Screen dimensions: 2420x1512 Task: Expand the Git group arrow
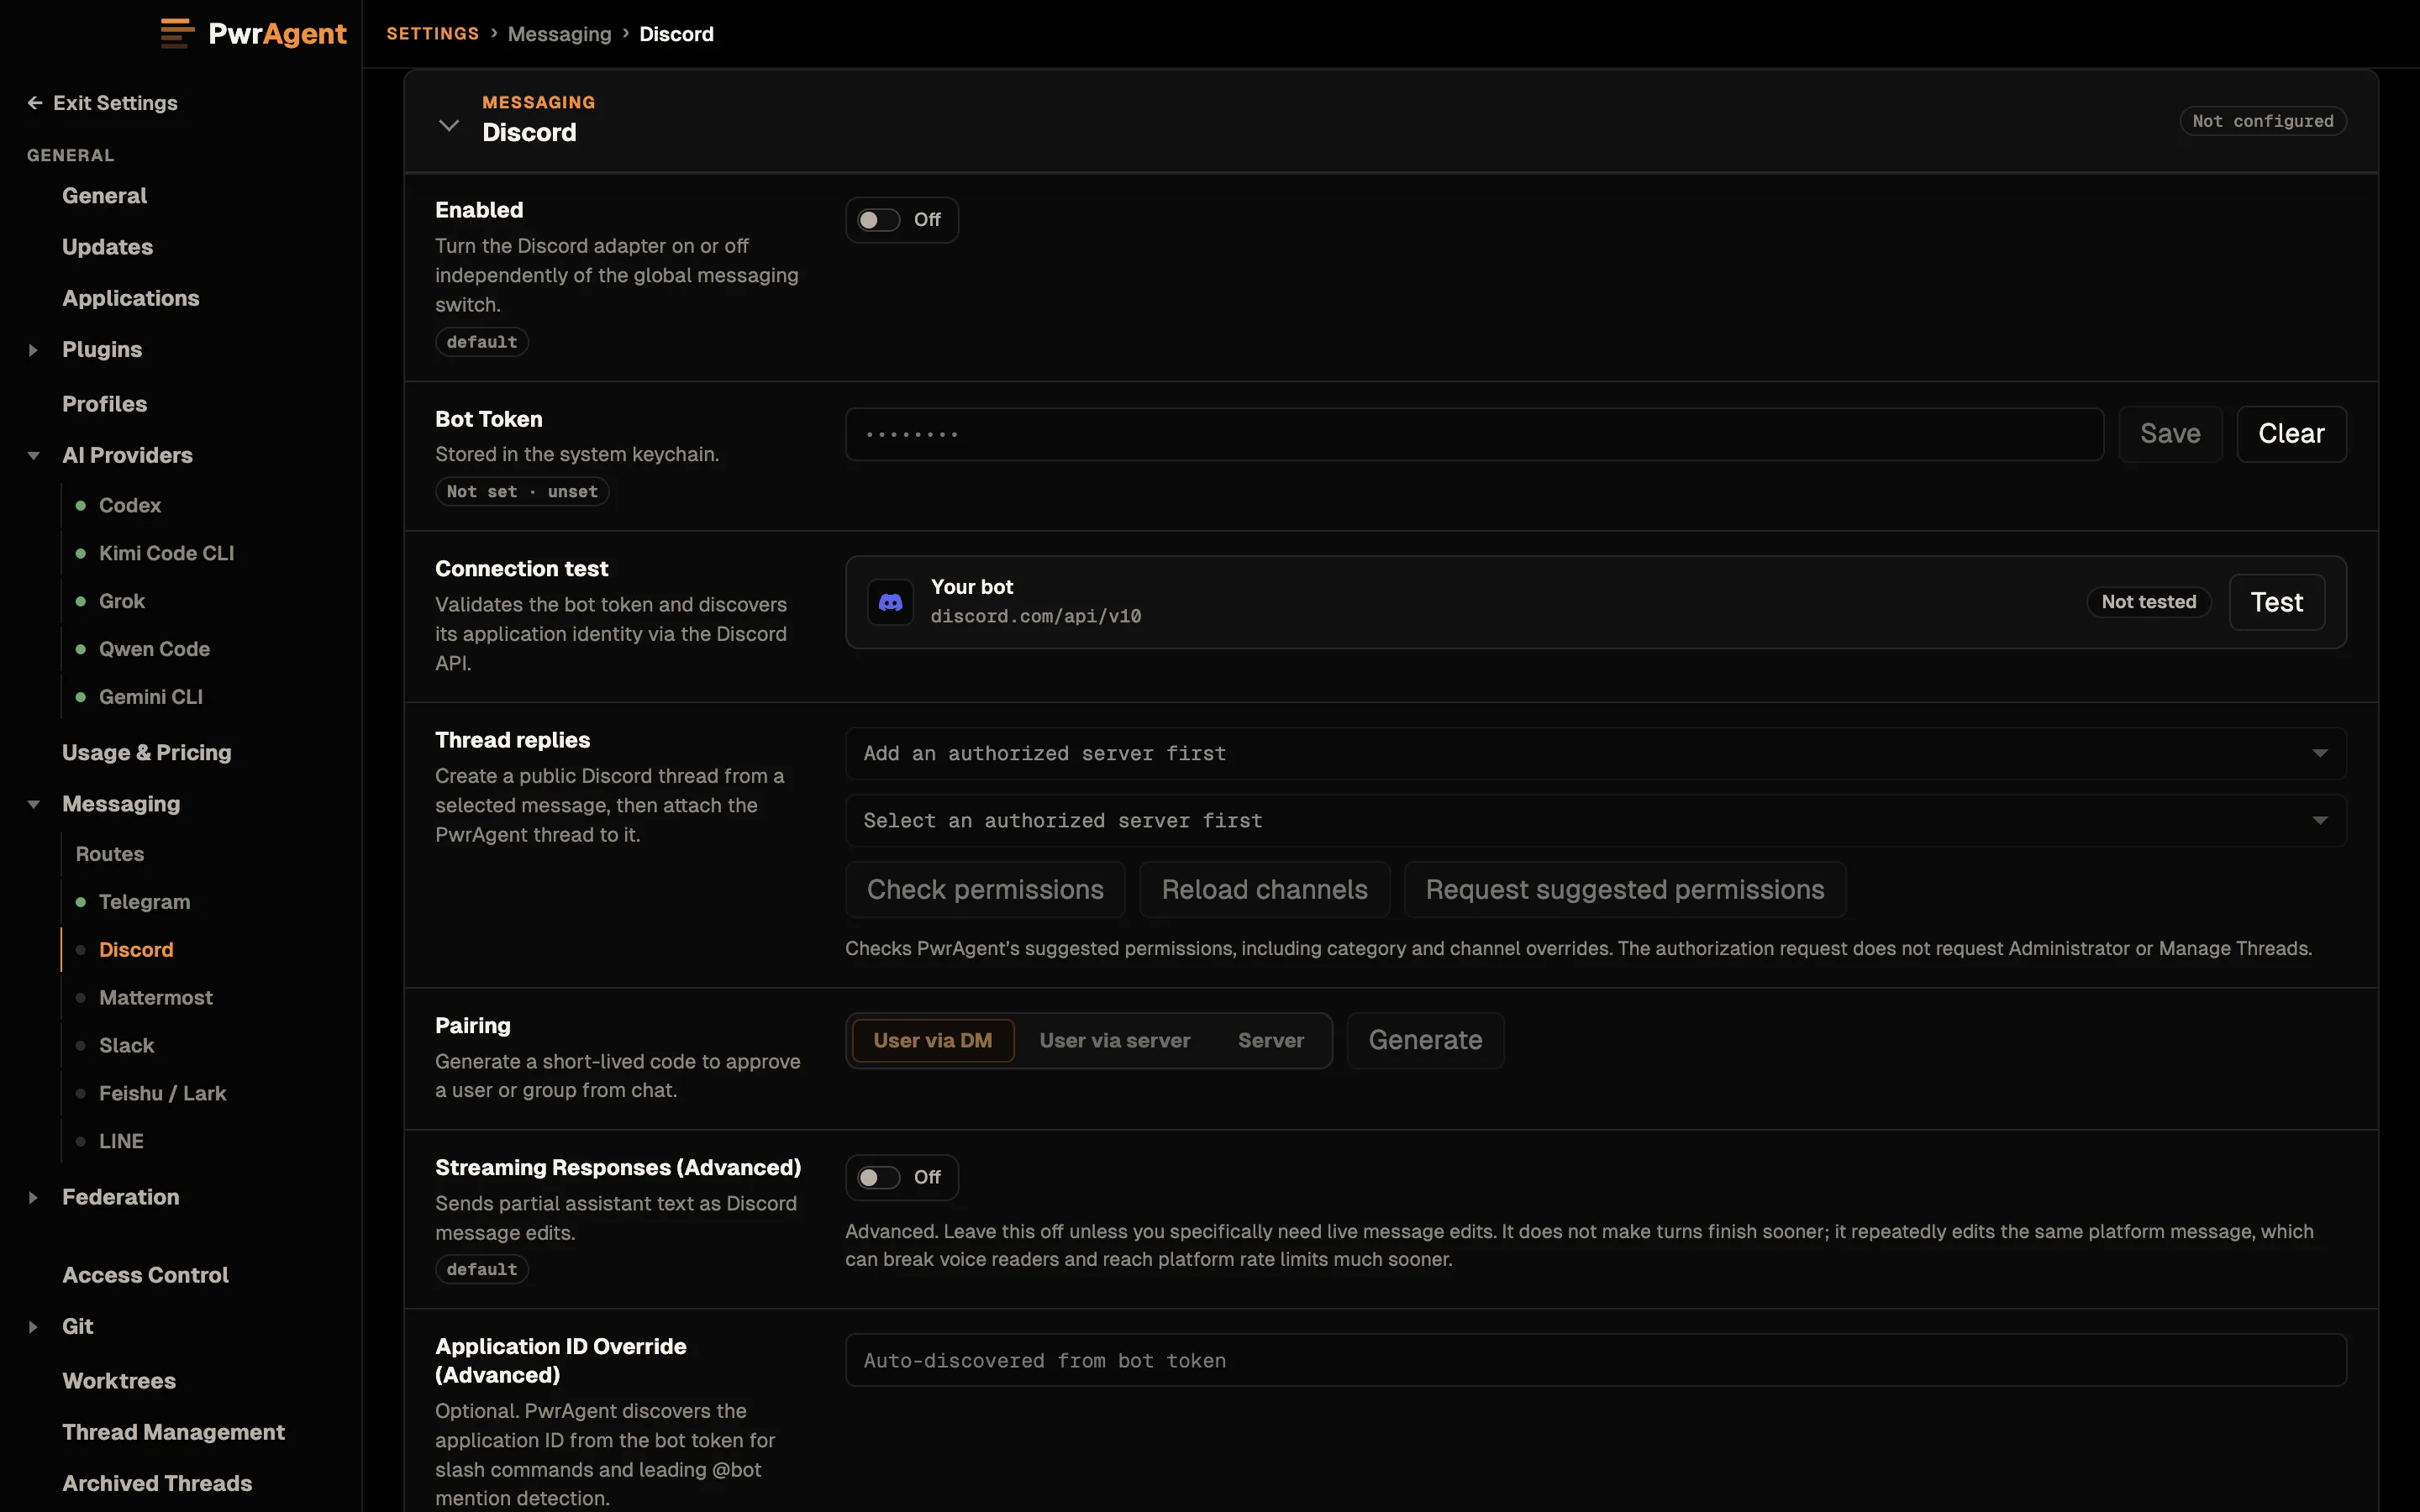33,1327
